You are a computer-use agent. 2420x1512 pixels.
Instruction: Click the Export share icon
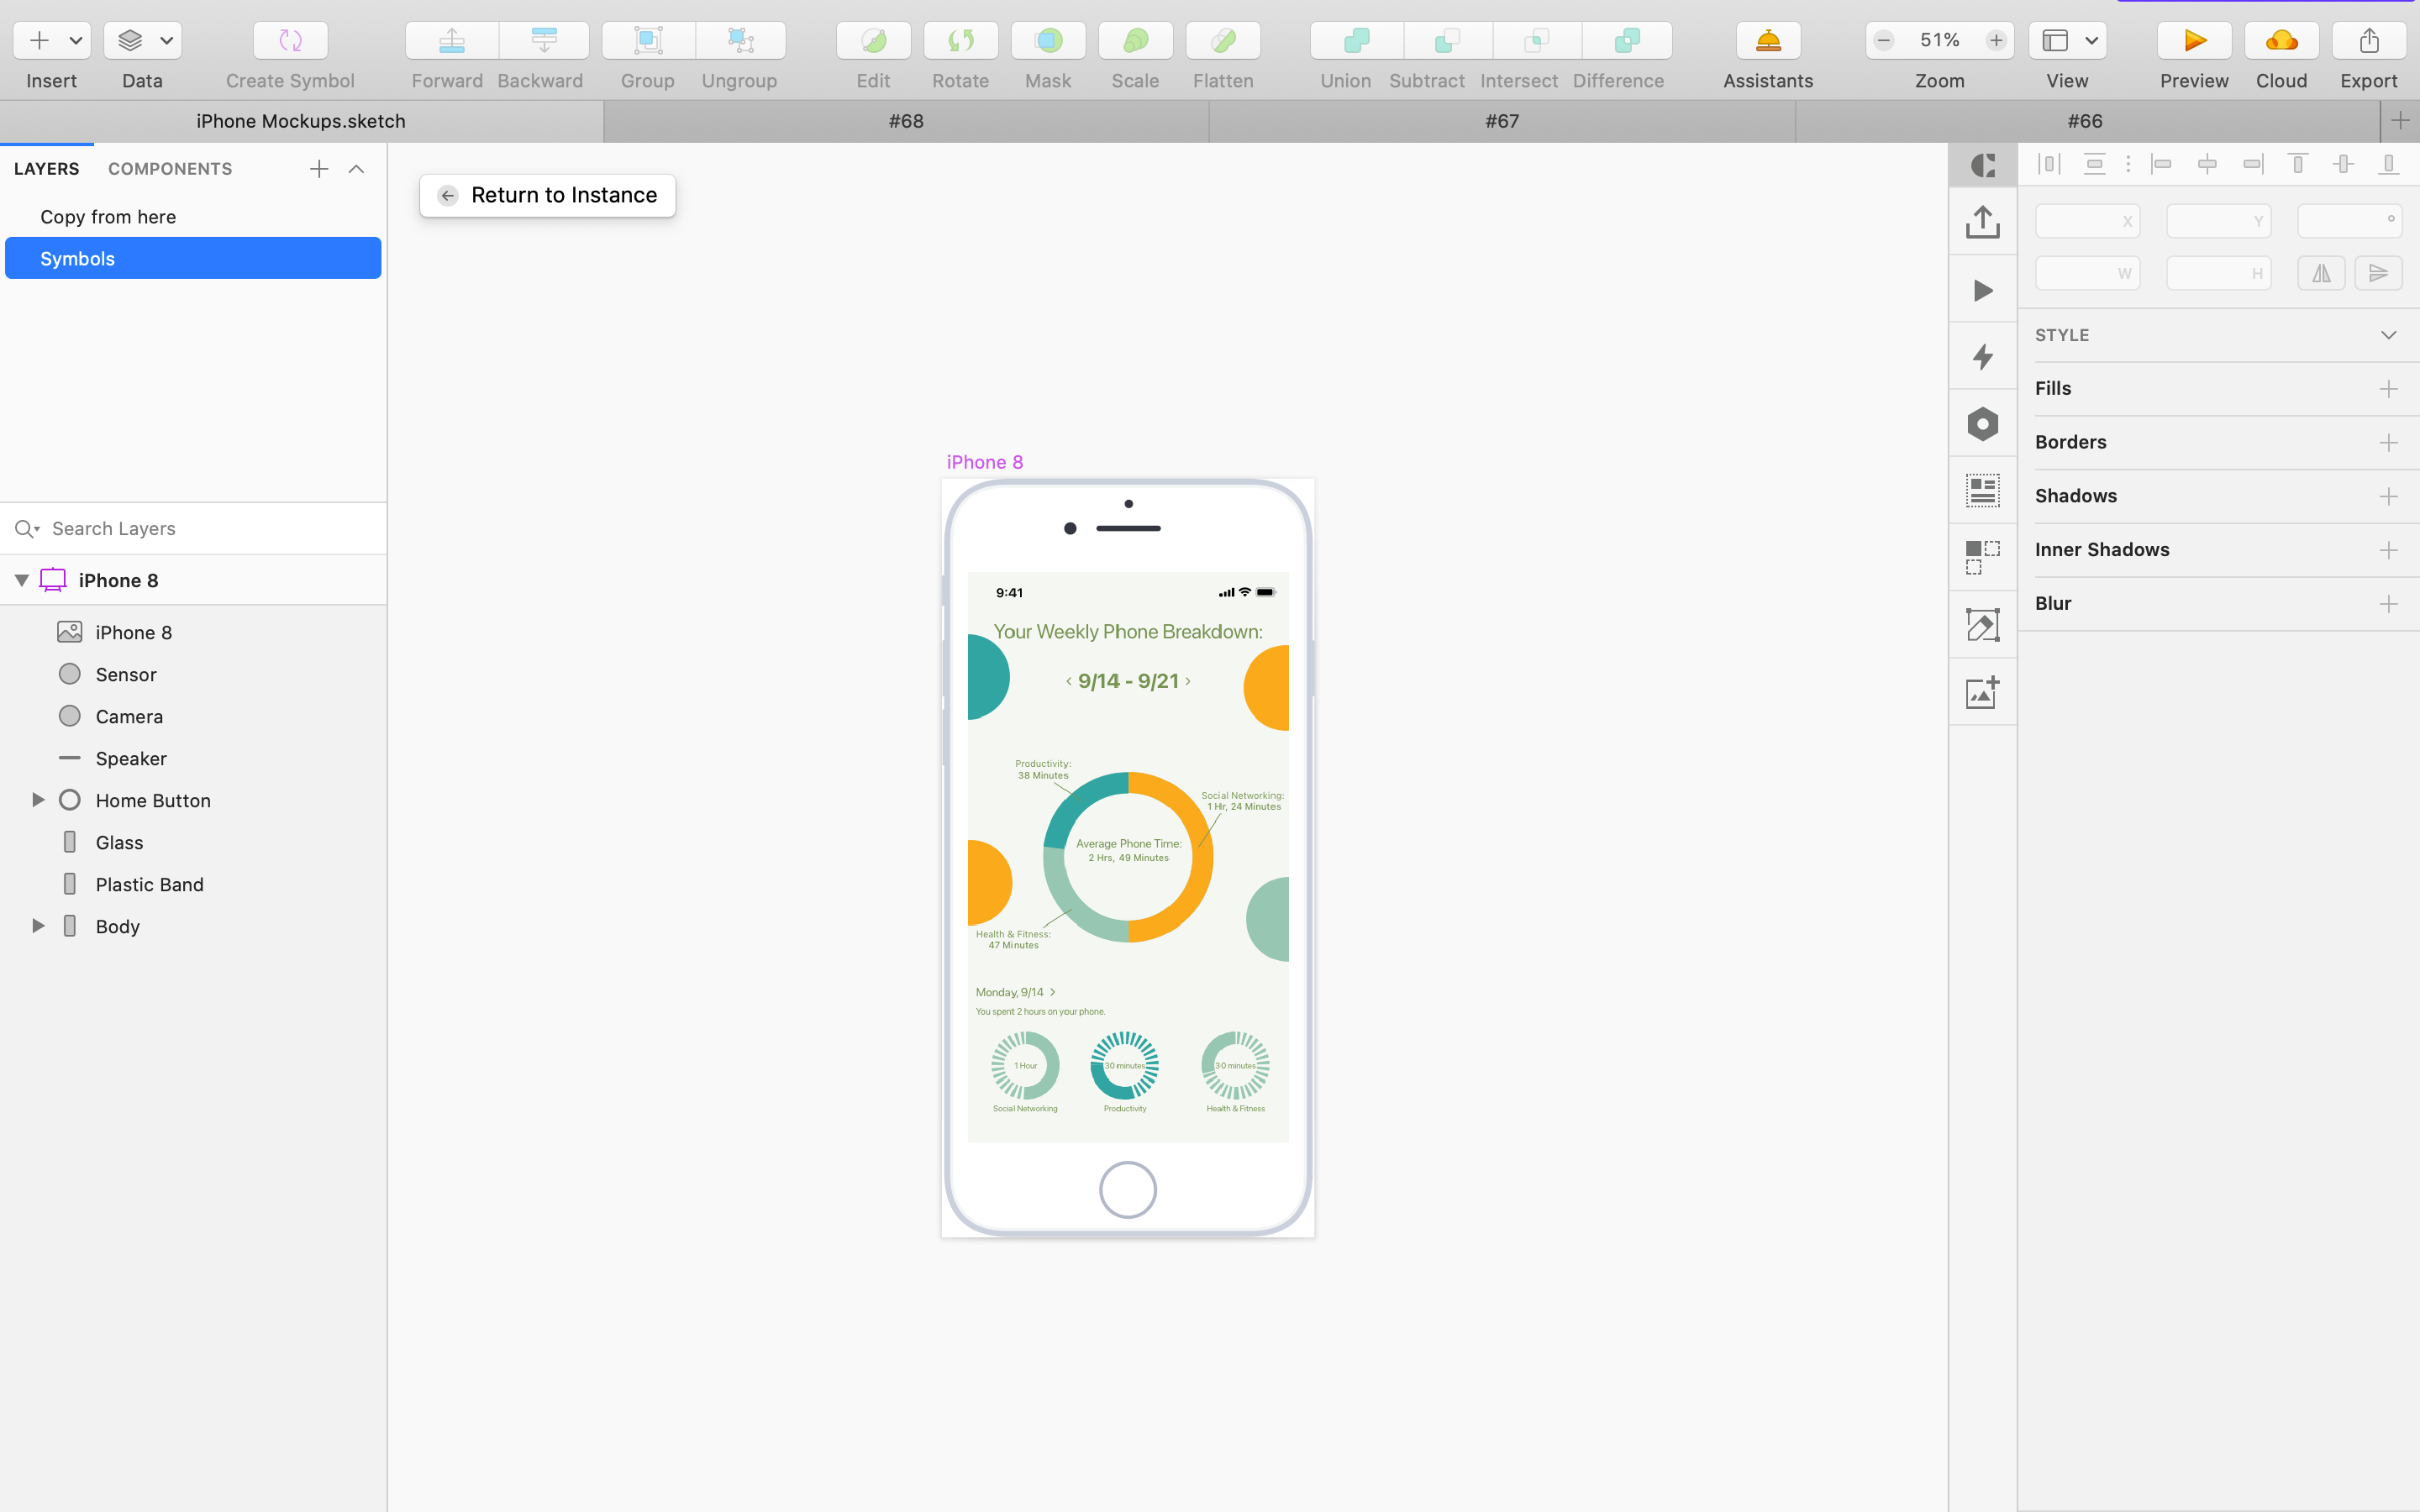(2368, 41)
